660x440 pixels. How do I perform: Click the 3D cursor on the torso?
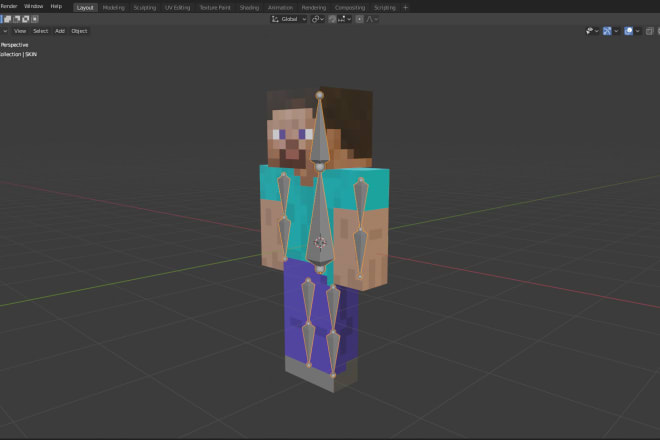[320, 243]
